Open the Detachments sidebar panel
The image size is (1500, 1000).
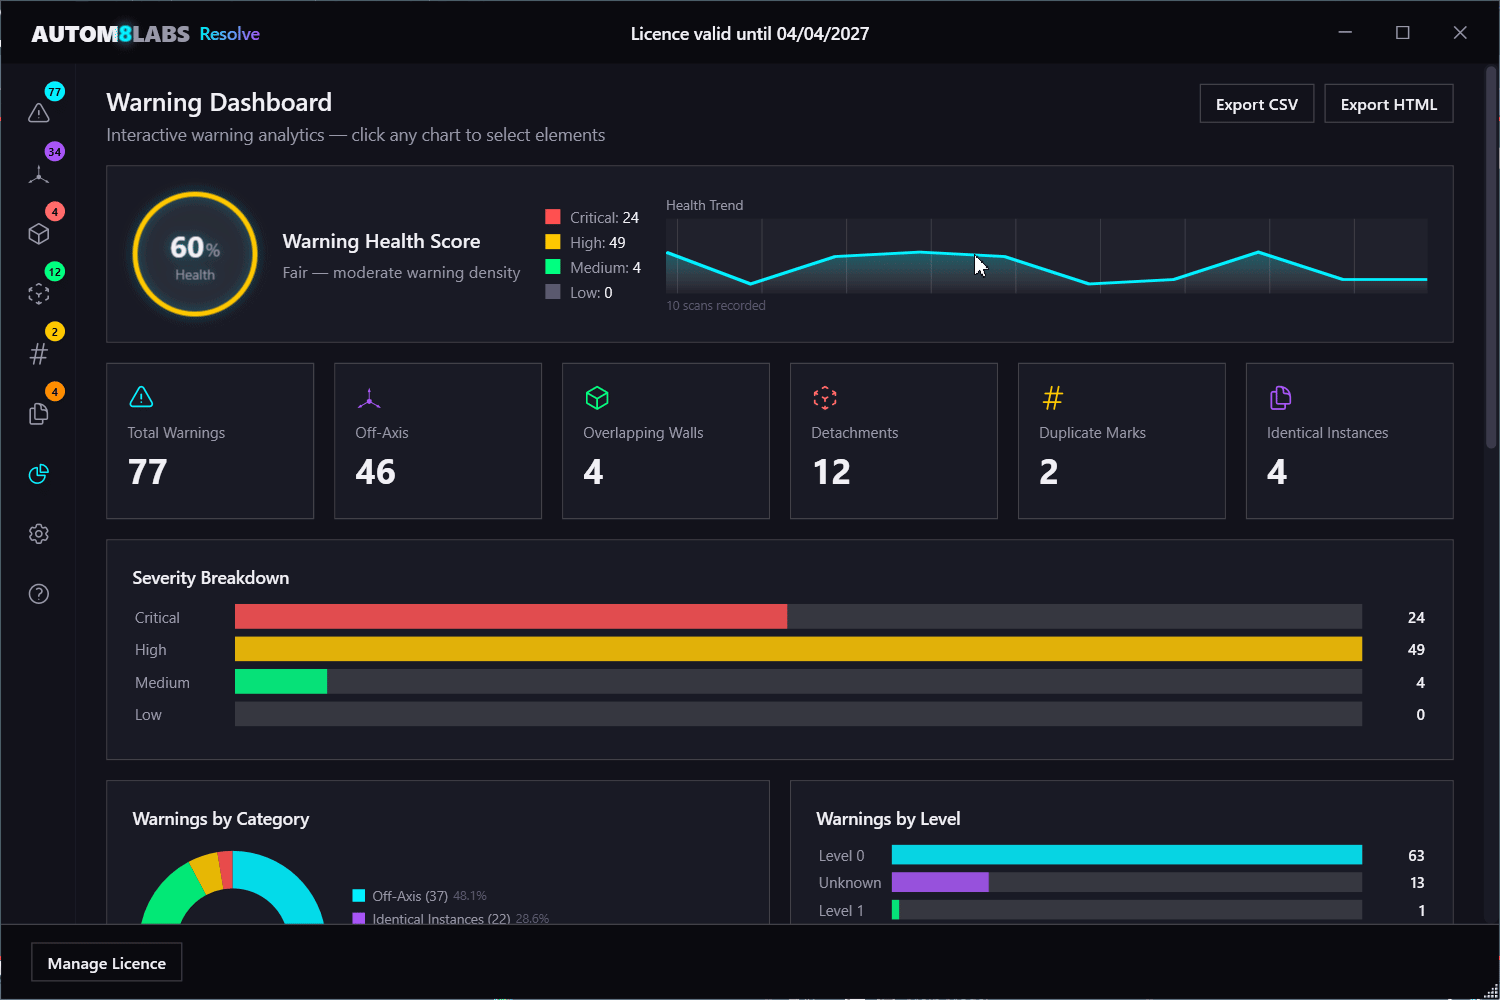click(38, 293)
